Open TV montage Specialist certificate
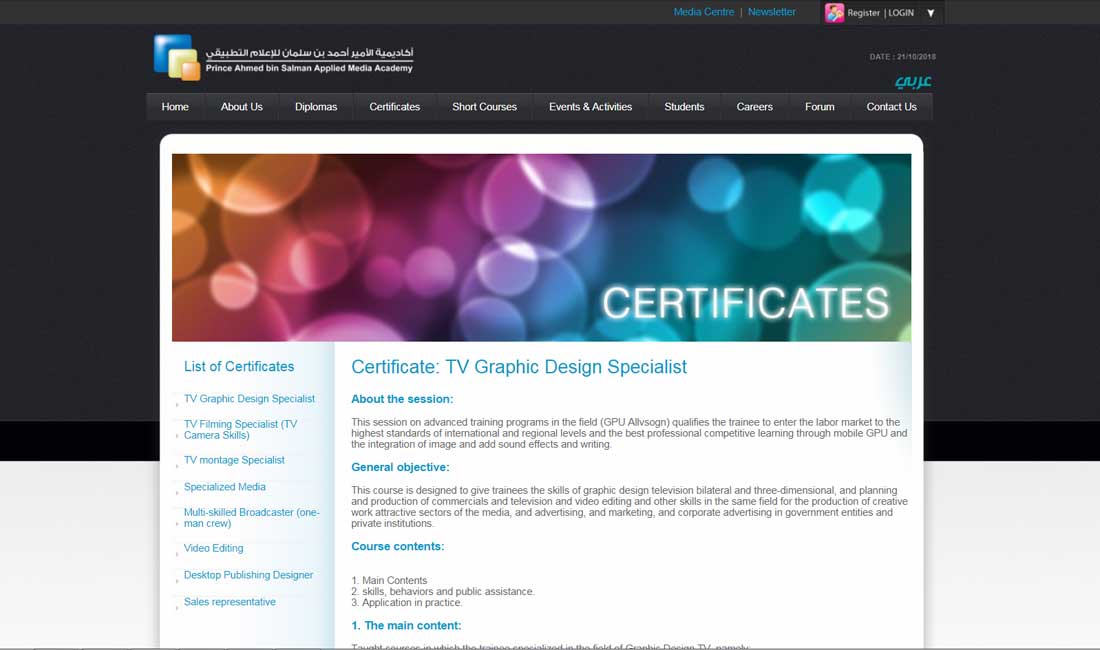The width and height of the screenshot is (1100, 650). [x=234, y=461]
